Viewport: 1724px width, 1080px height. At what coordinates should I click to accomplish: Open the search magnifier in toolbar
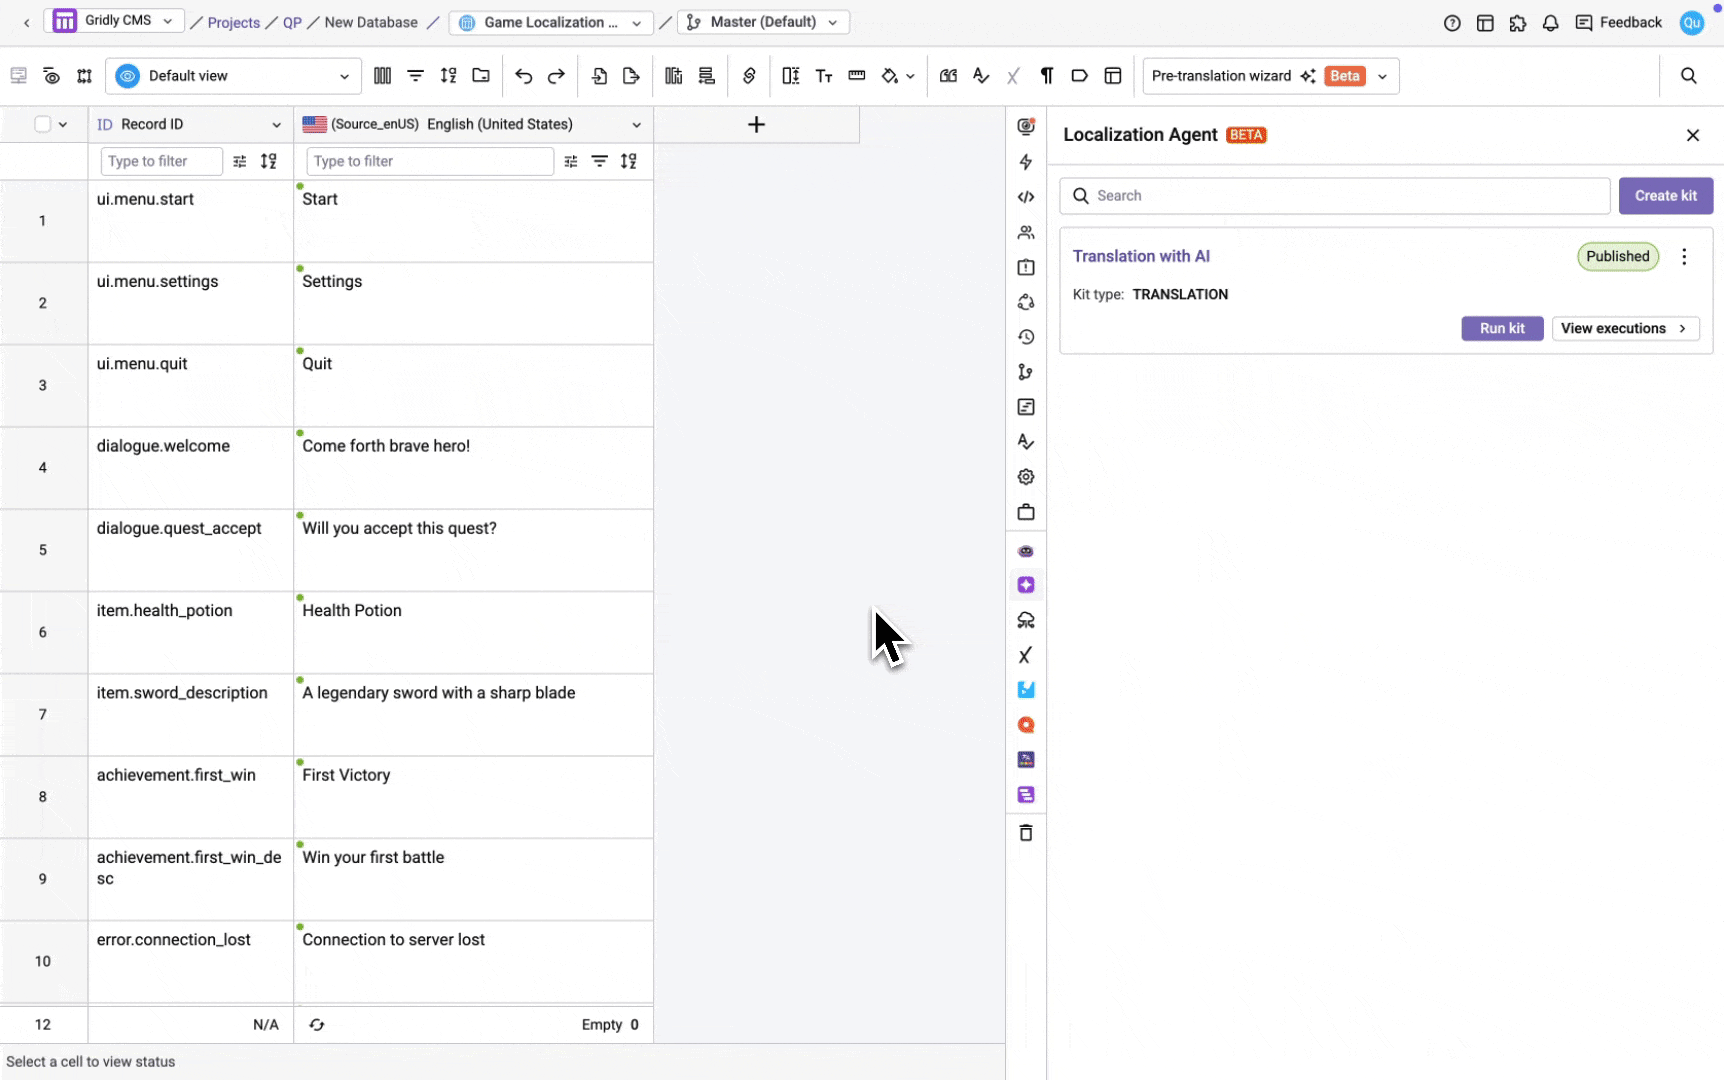click(x=1688, y=76)
